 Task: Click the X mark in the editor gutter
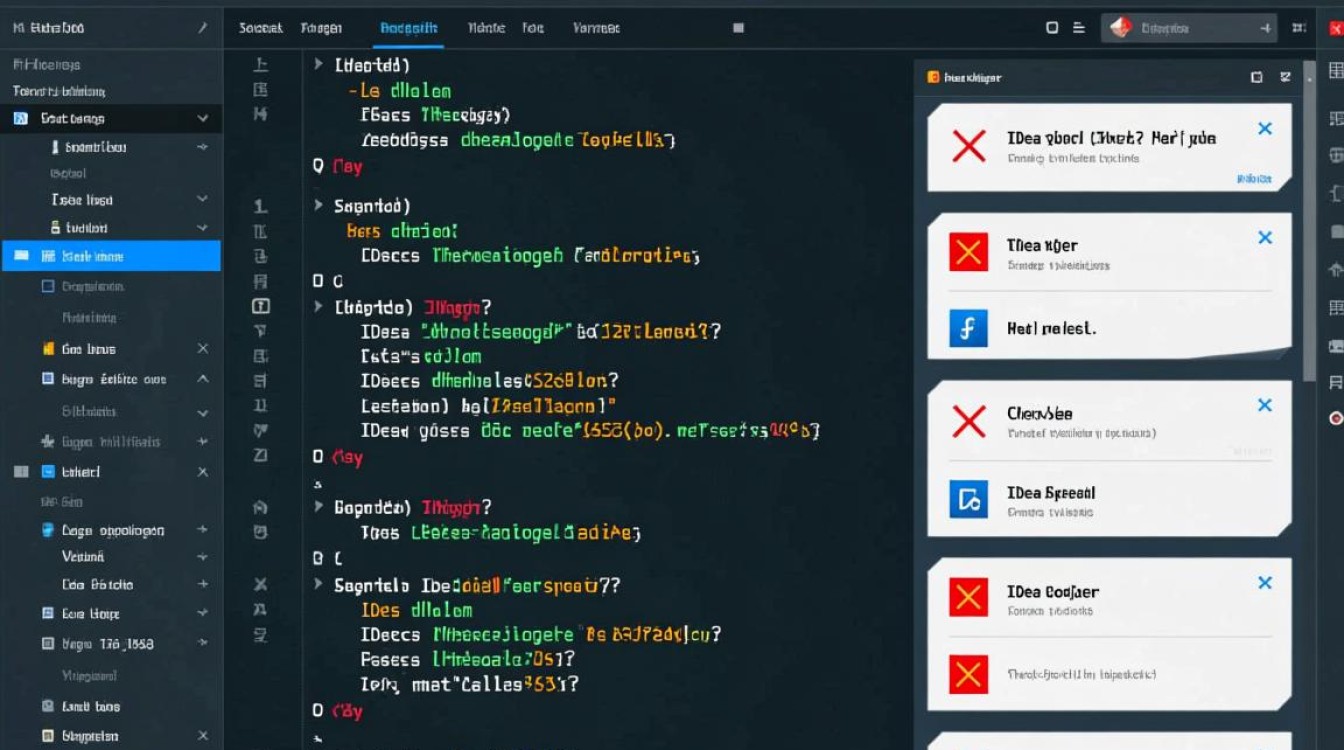coord(260,584)
